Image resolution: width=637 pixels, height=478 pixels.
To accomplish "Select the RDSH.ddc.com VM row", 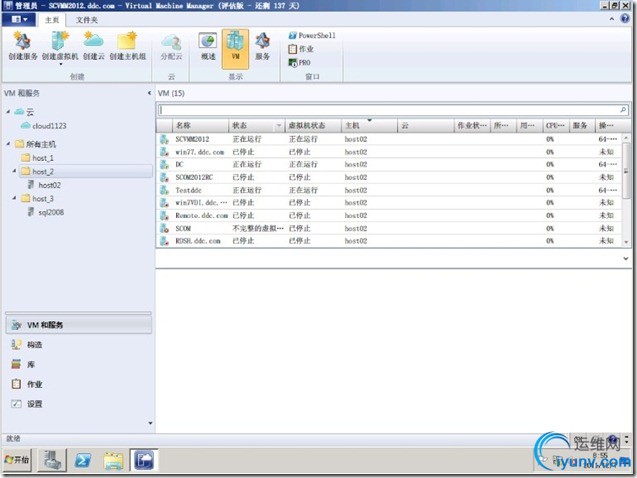I will click(389, 241).
